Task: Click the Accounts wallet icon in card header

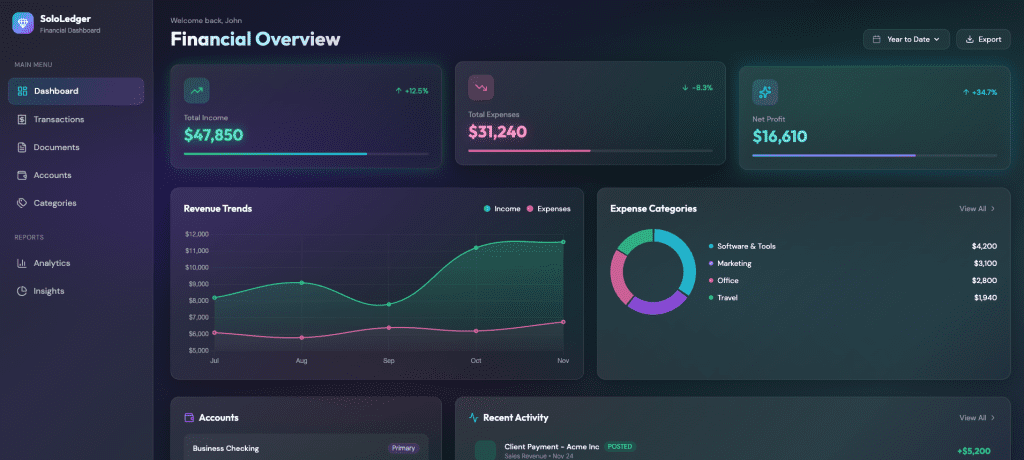Action: [x=188, y=417]
